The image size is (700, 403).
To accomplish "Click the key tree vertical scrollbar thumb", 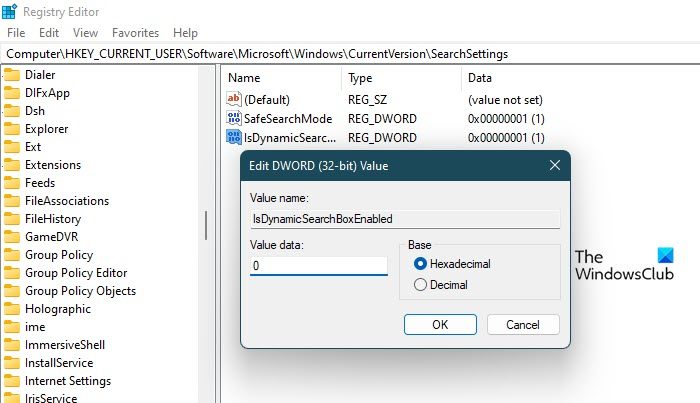I will point(206,225).
